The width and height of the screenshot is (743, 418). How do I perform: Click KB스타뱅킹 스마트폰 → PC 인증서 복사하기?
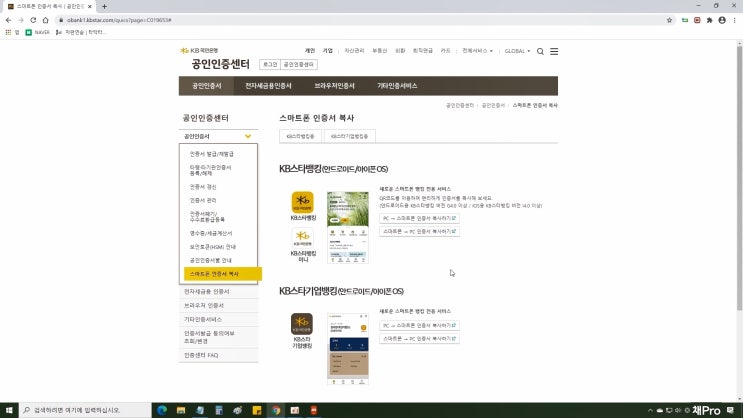point(419,231)
